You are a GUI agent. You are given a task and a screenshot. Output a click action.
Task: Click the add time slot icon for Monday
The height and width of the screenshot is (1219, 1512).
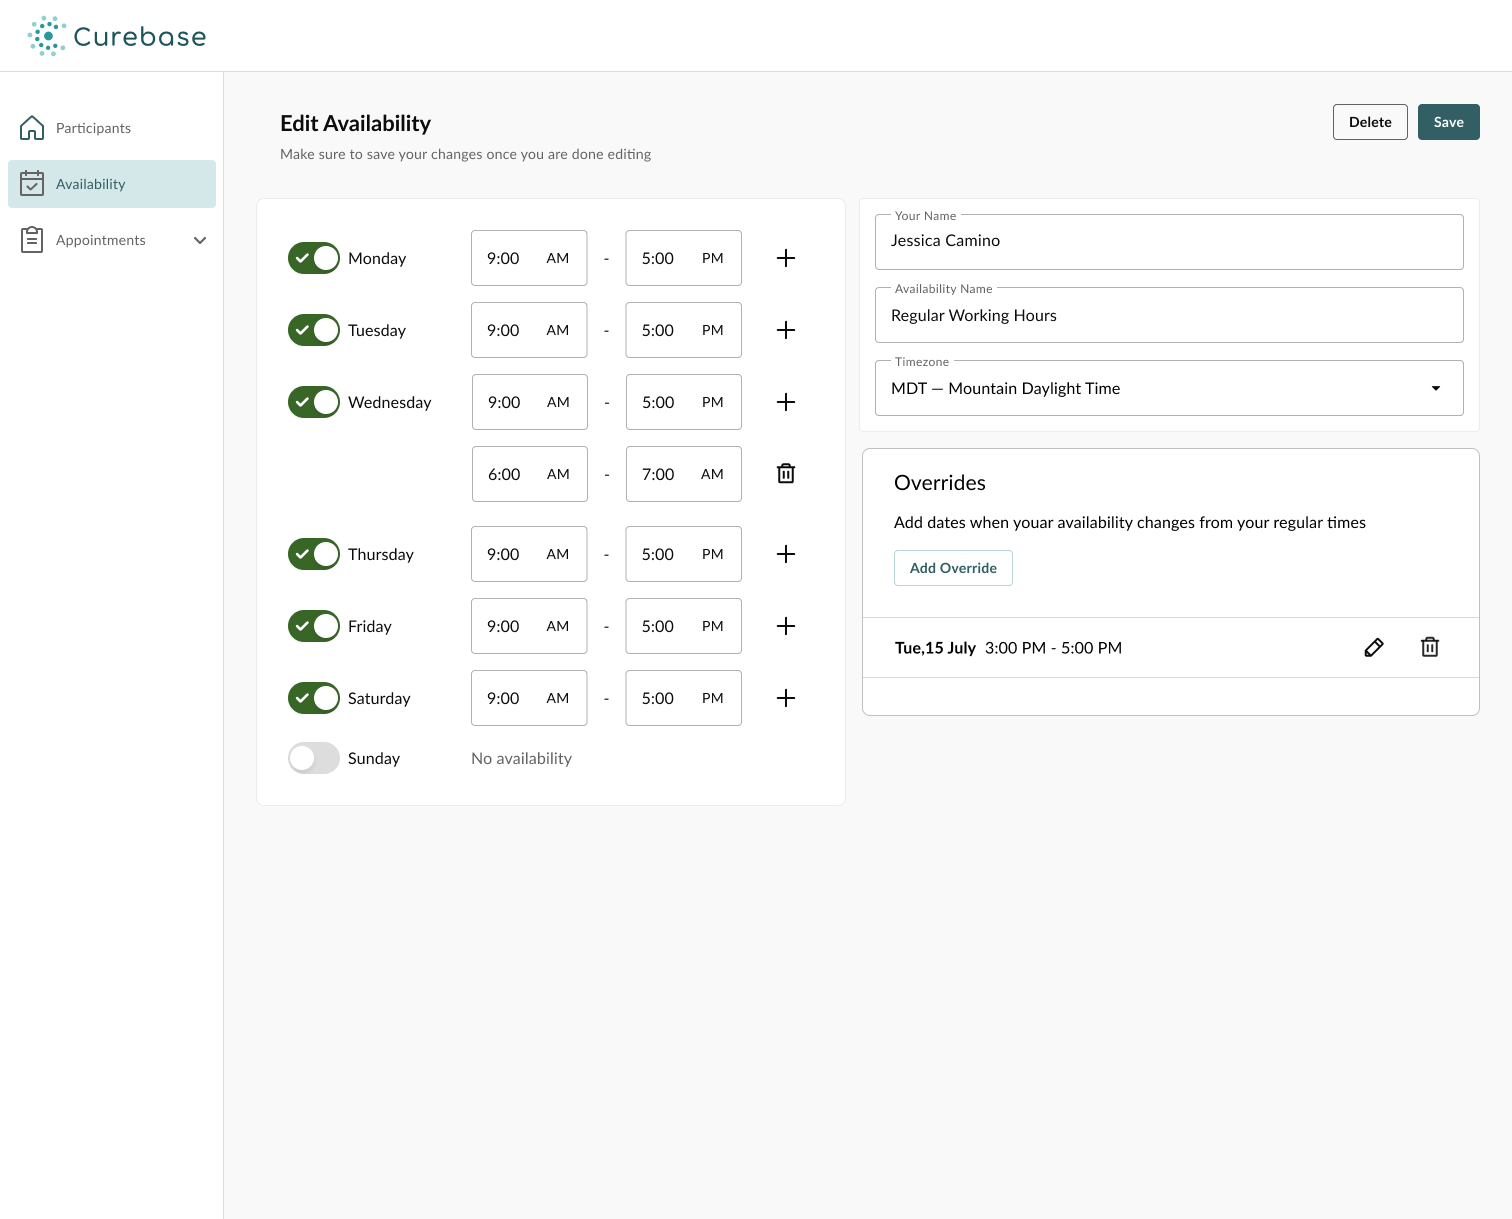click(x=786, y=258)
